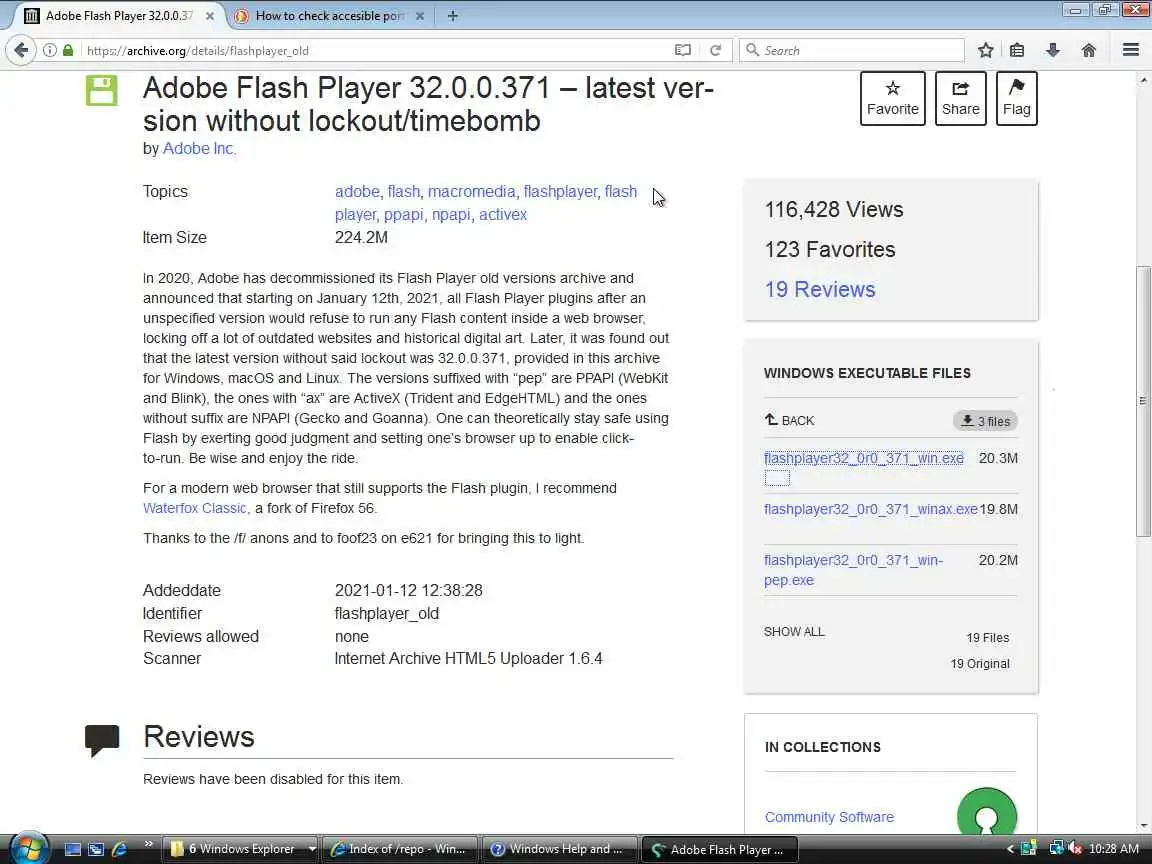Open the Community Software collection link

829,817
